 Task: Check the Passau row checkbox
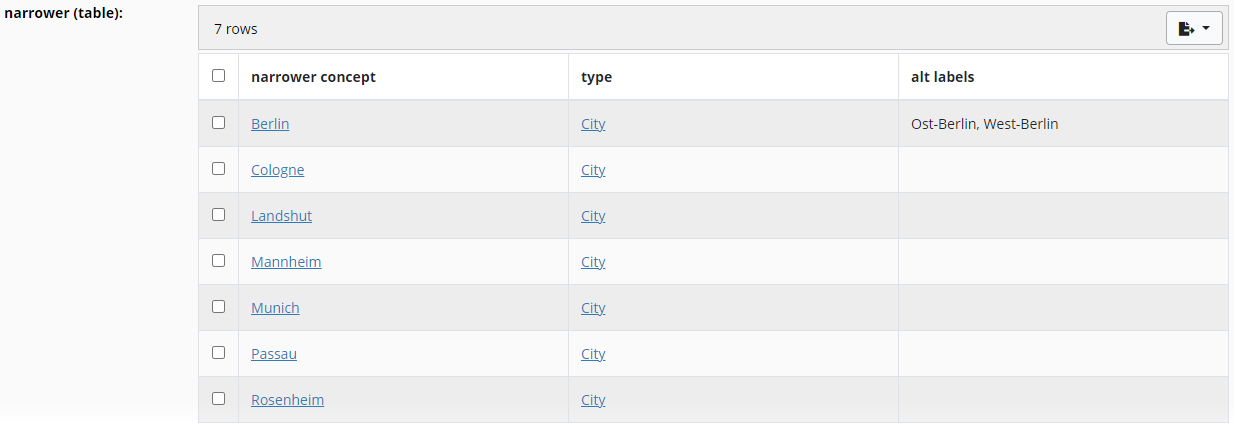219,353
